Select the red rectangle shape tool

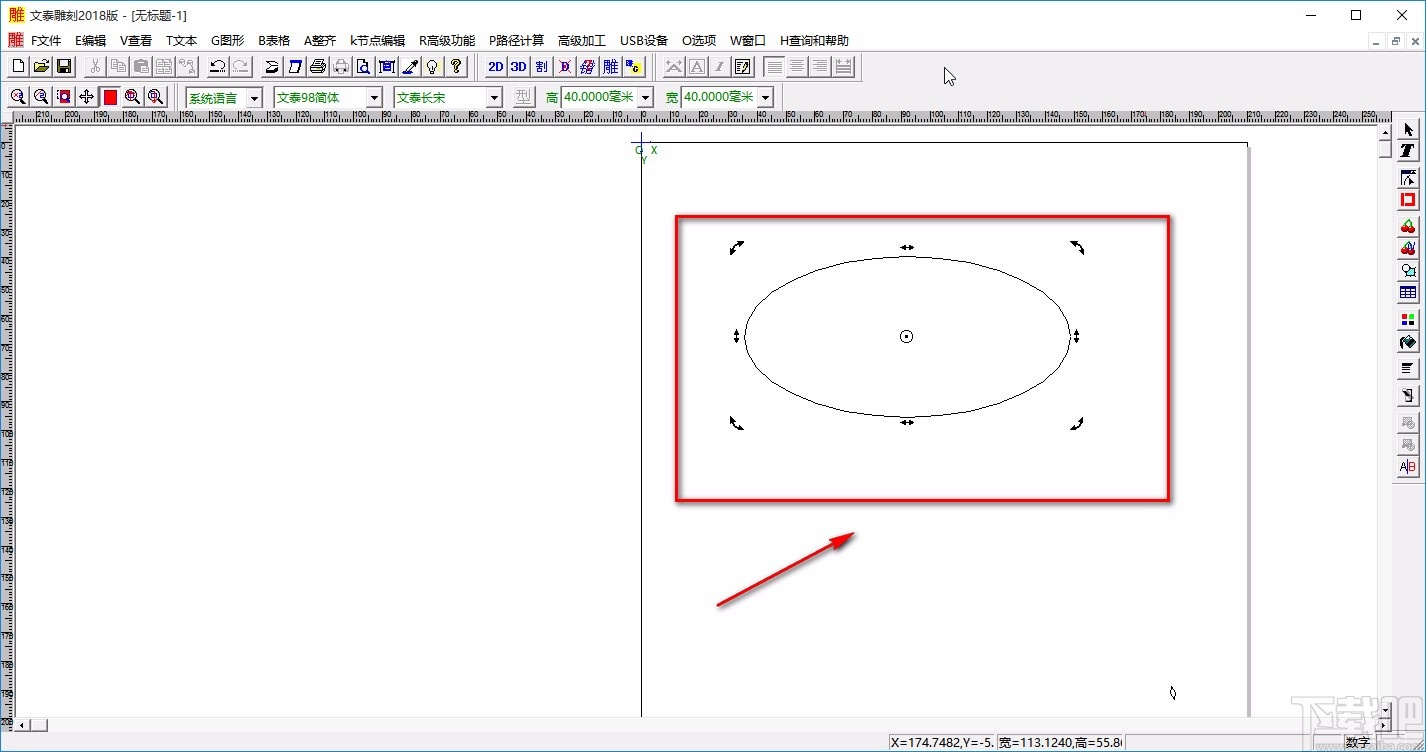point(1408,200)
